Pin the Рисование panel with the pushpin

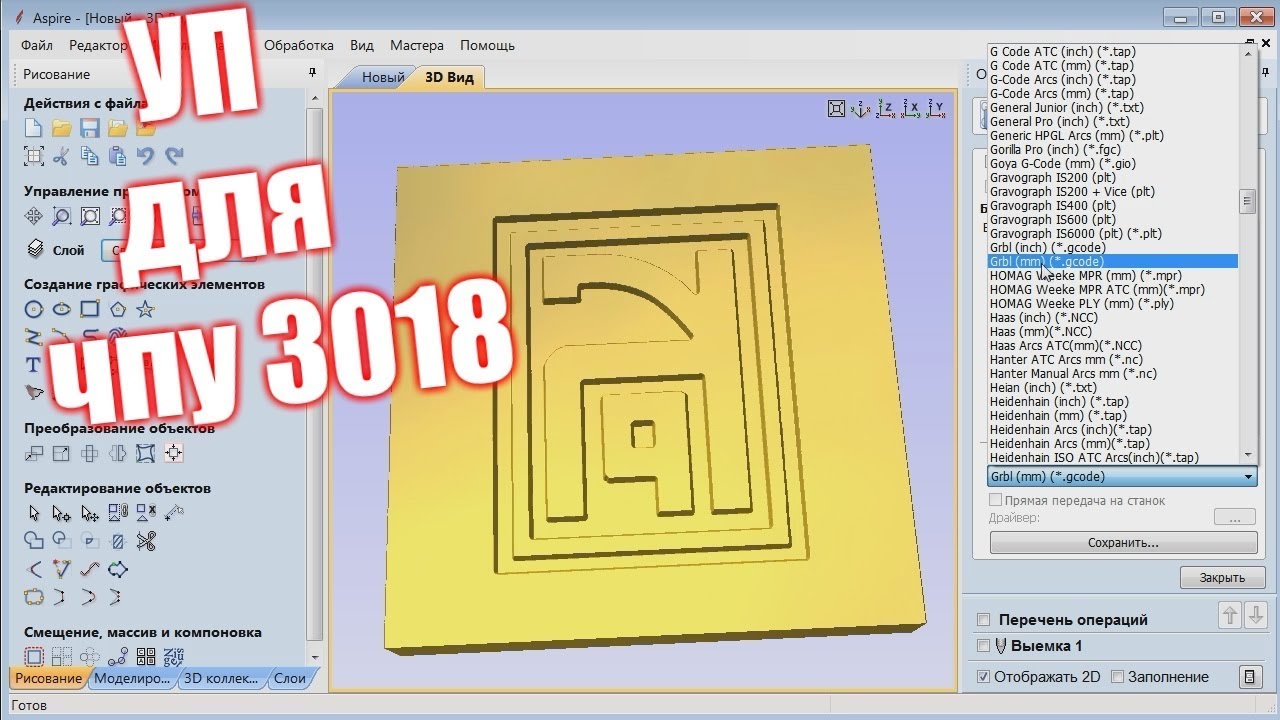point(312,73)
